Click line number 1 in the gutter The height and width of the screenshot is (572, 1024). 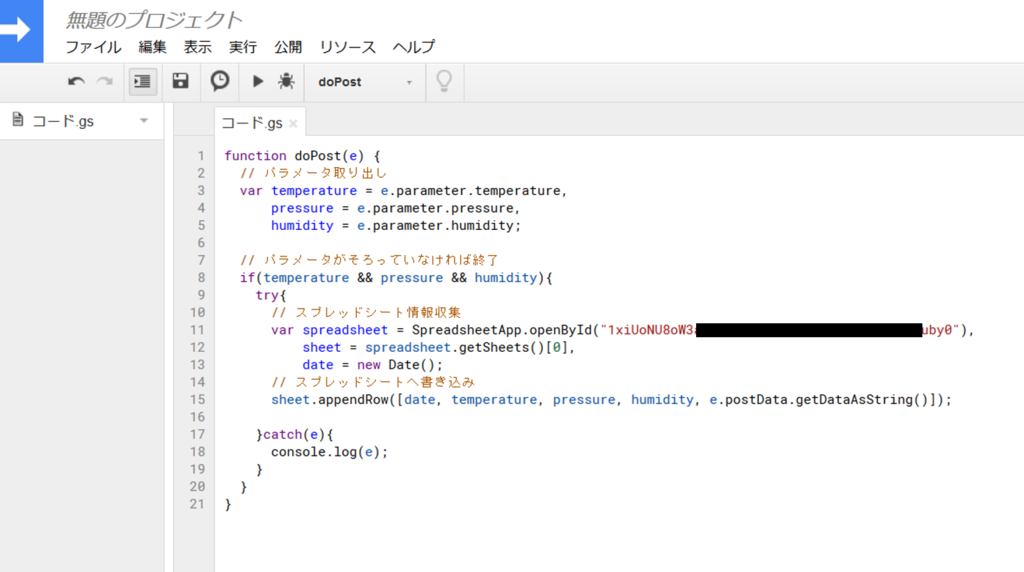pos(201,156)
